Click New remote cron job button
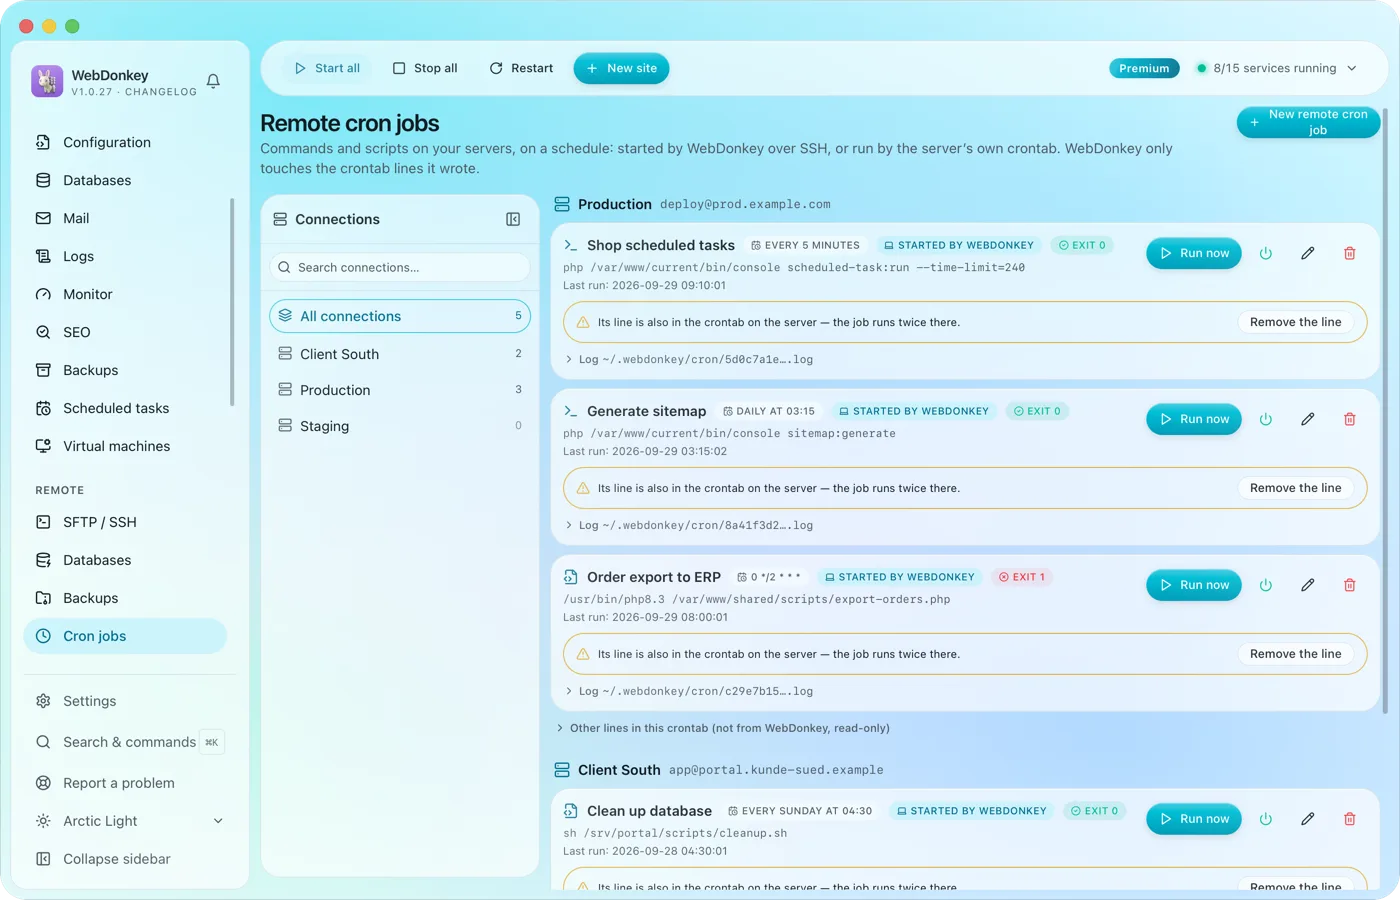 pos(1308,122)
